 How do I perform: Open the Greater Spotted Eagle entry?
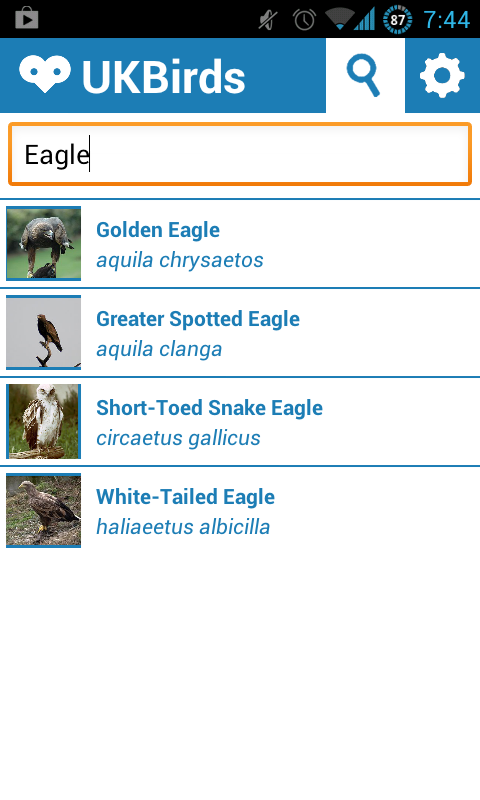[240, 333]
